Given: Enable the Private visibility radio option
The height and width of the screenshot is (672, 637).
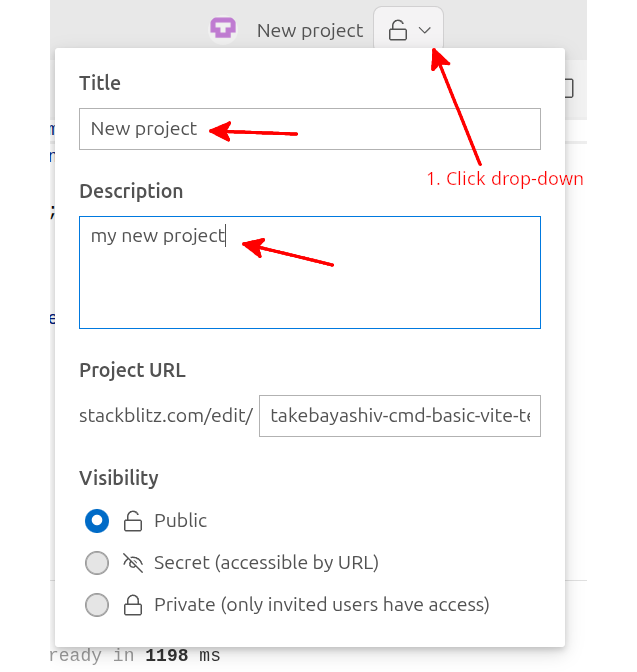Looking at the screenshot, I should click(x=97, y=605).
